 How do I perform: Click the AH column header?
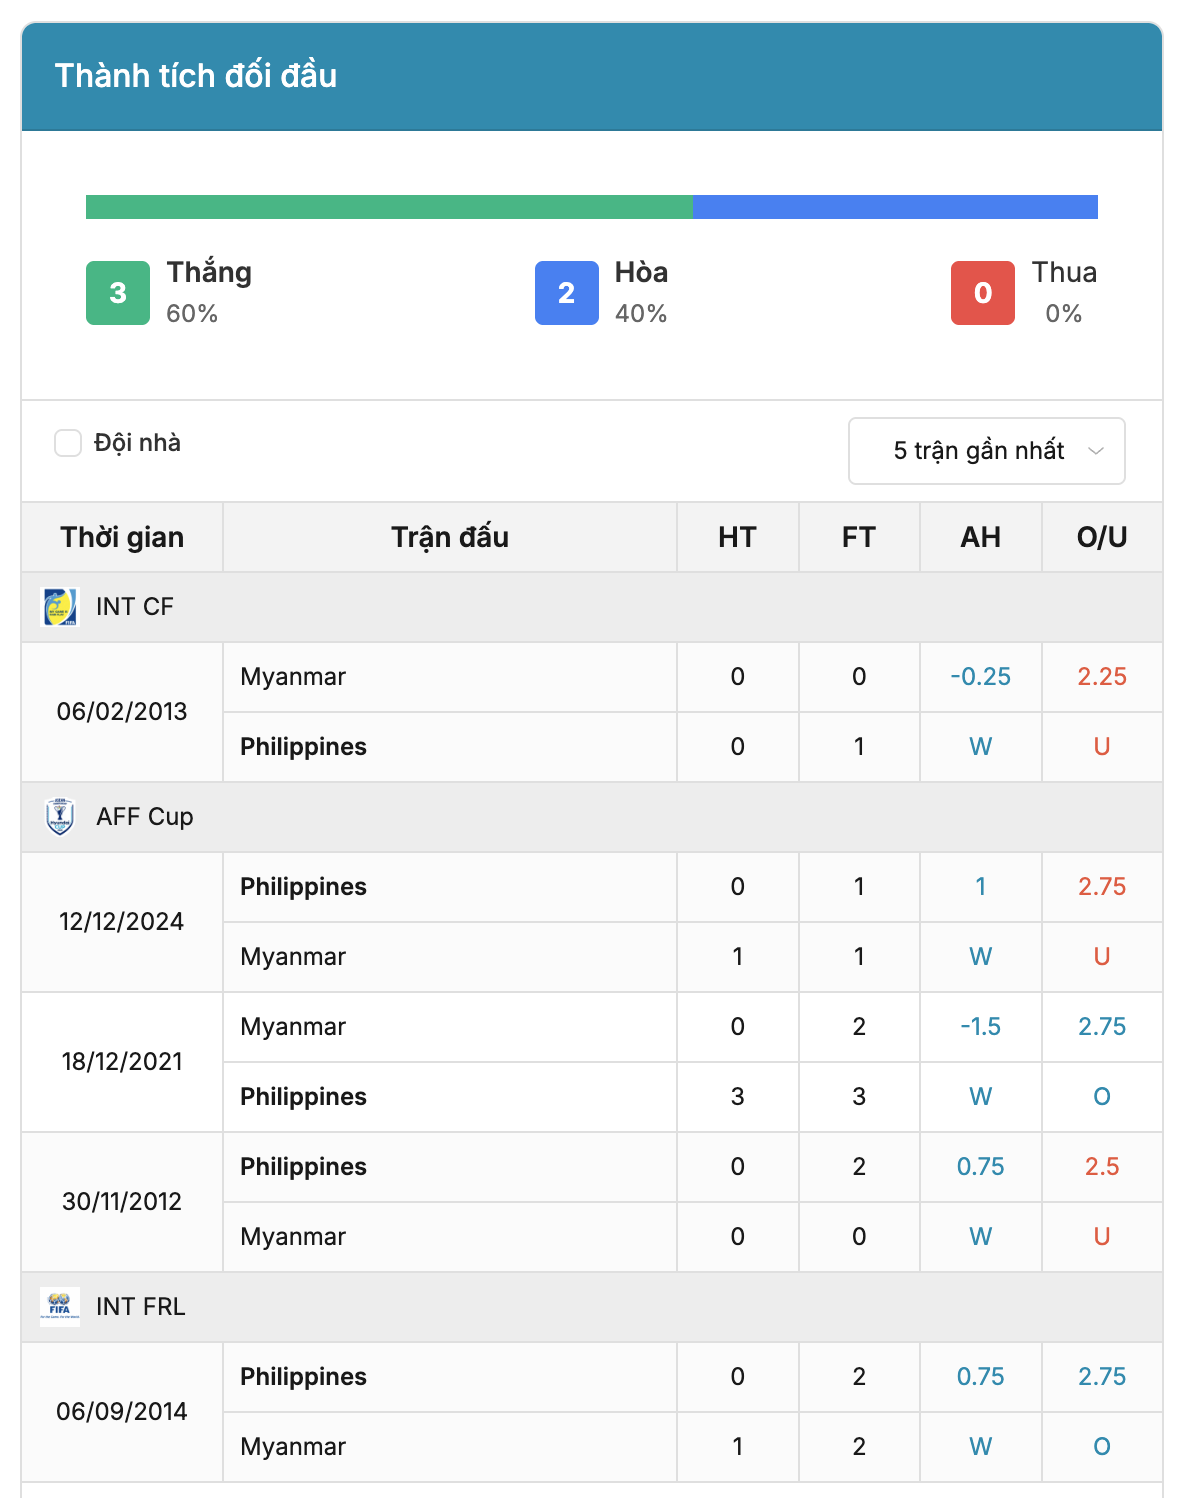(981, 537)
